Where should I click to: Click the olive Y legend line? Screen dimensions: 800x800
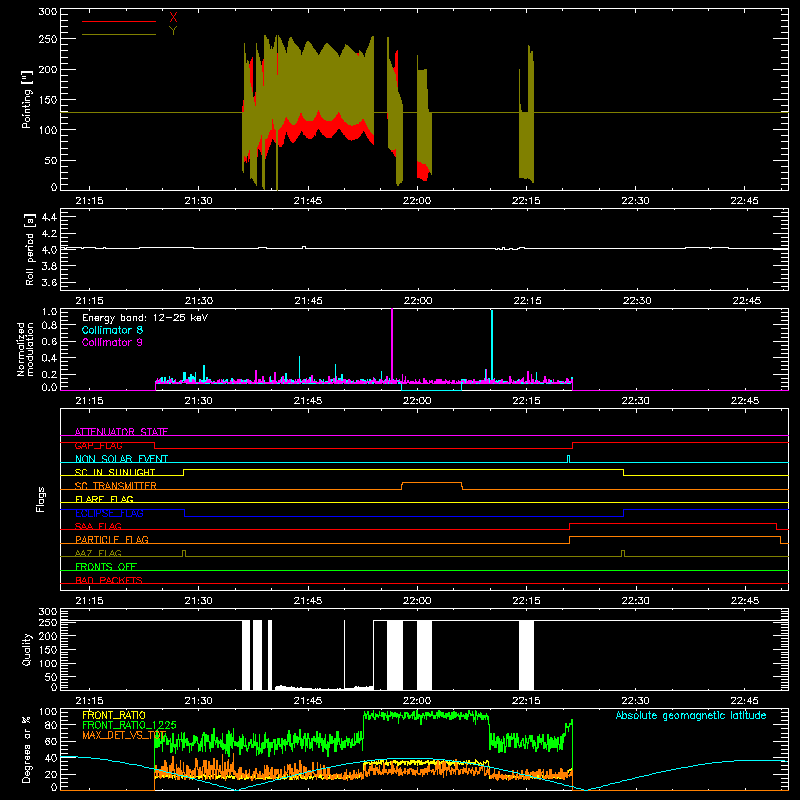(119, 35)
